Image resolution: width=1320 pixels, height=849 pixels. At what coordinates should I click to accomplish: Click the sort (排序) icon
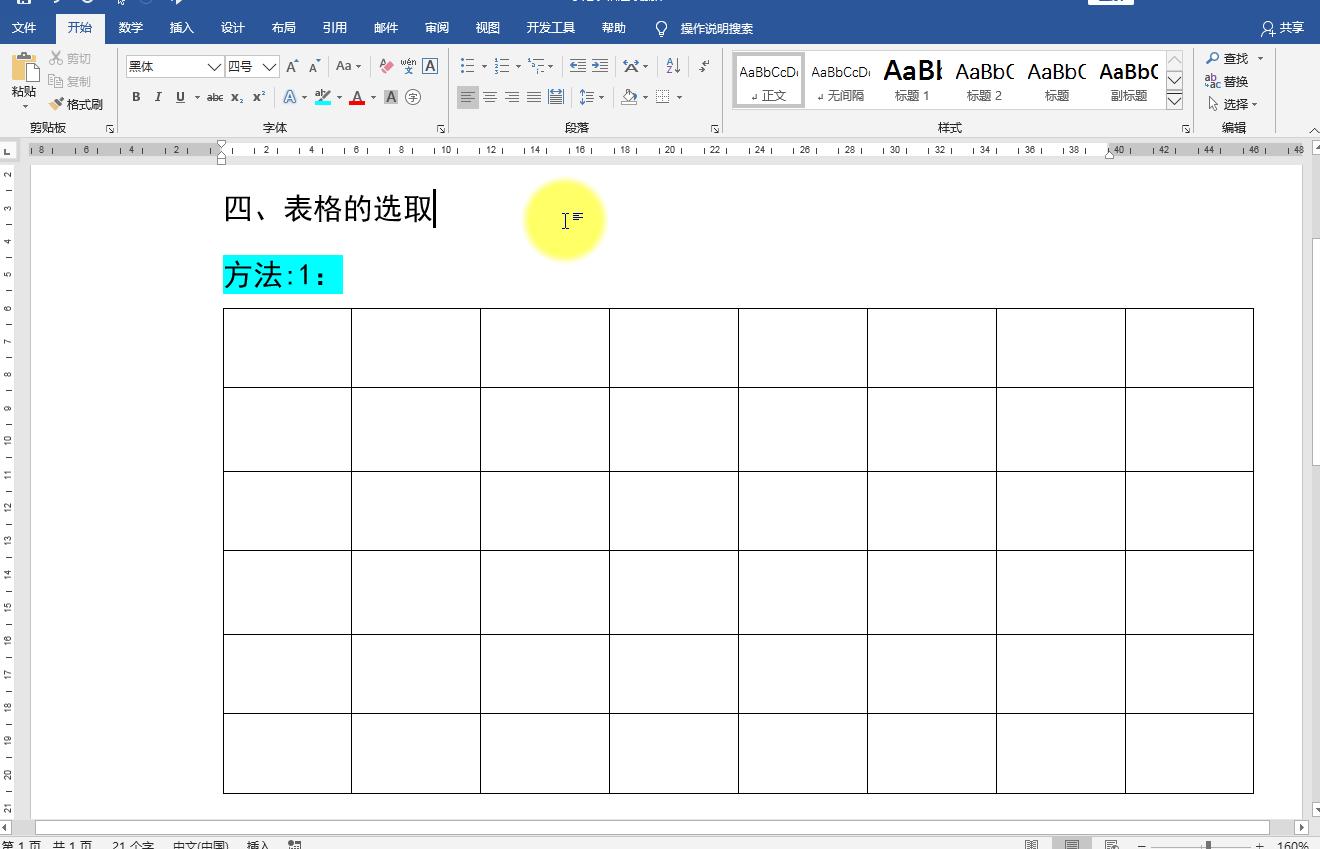click(672, 65)
